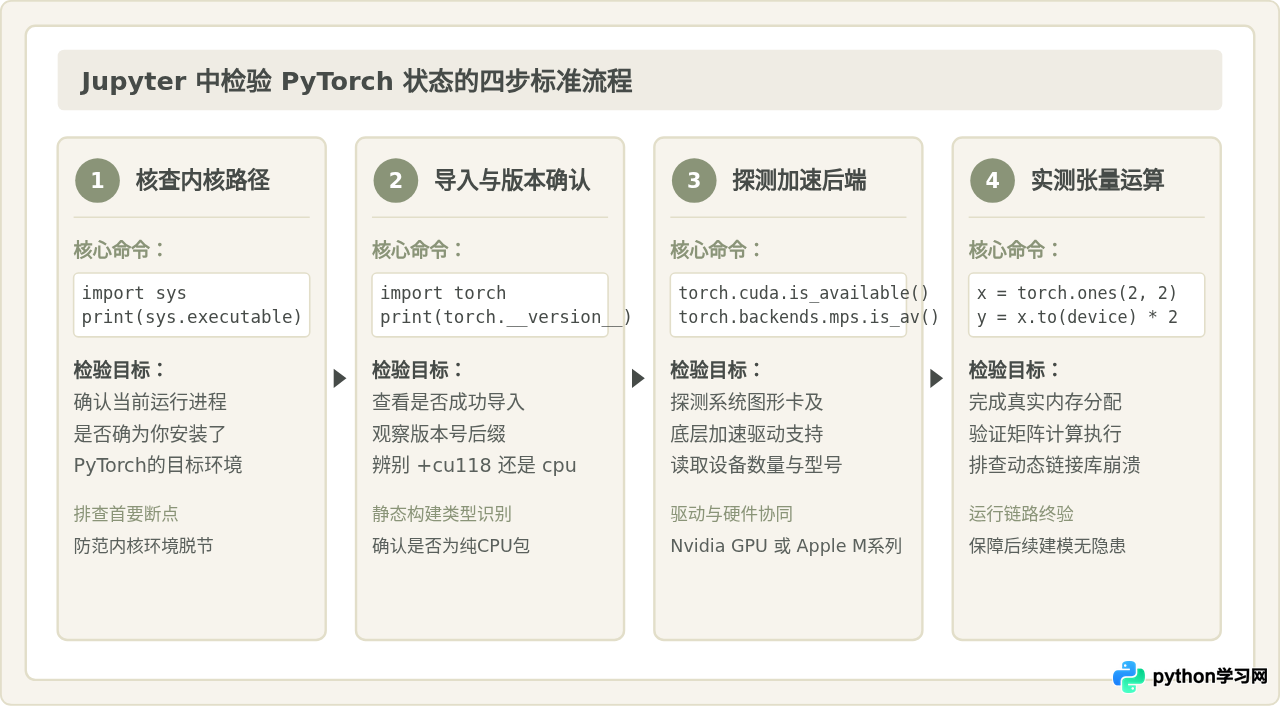Image resolution: width=1280 pixels, height=706 pixels.
Task: Click the line "观察版本号后缀"
Action: [439, 434]
